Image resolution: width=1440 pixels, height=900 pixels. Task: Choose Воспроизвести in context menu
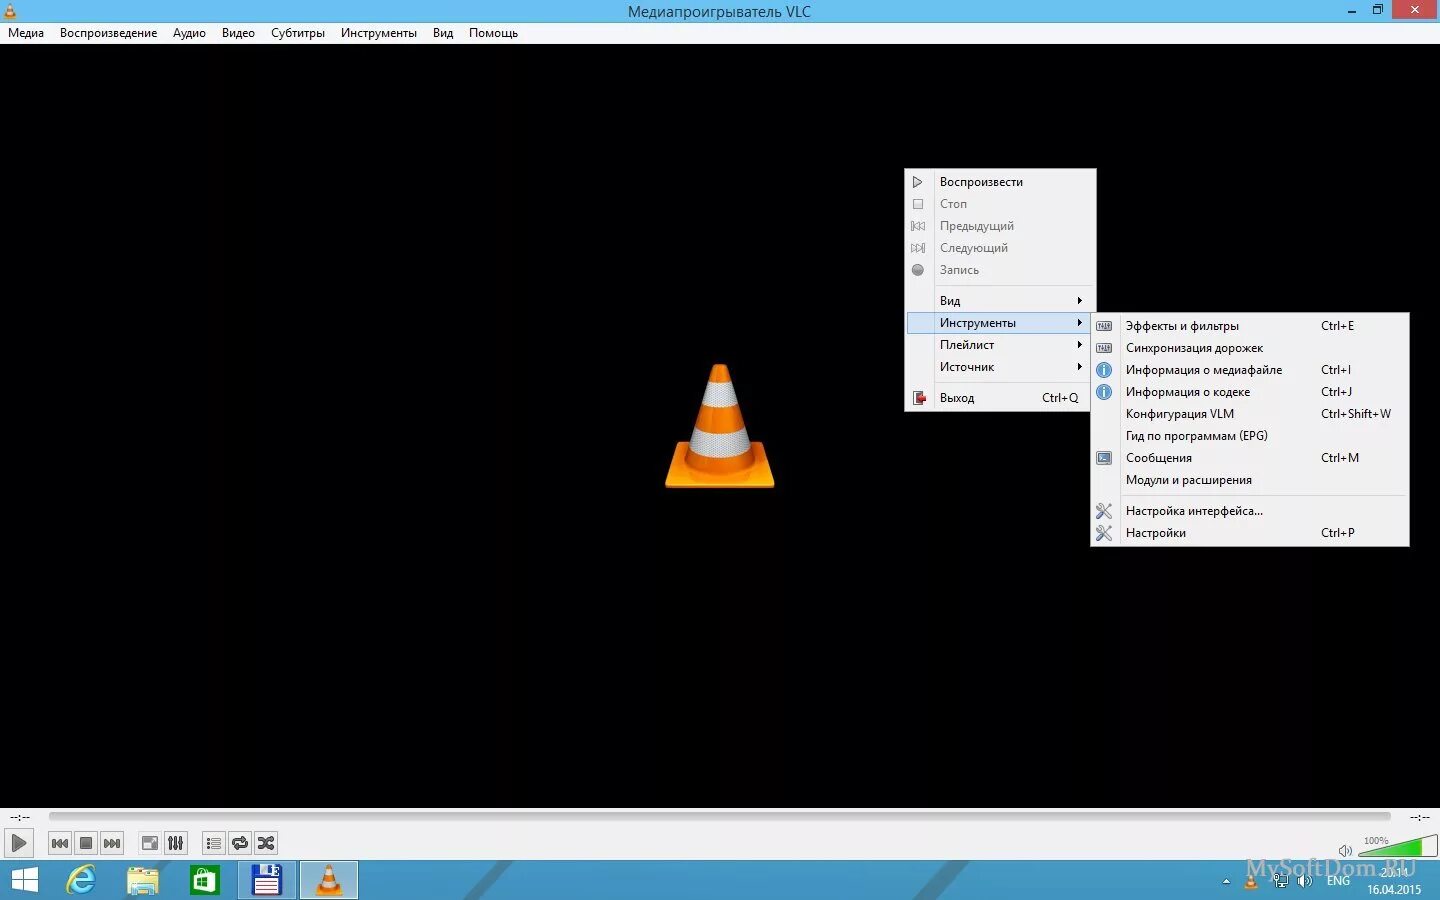1000,182
